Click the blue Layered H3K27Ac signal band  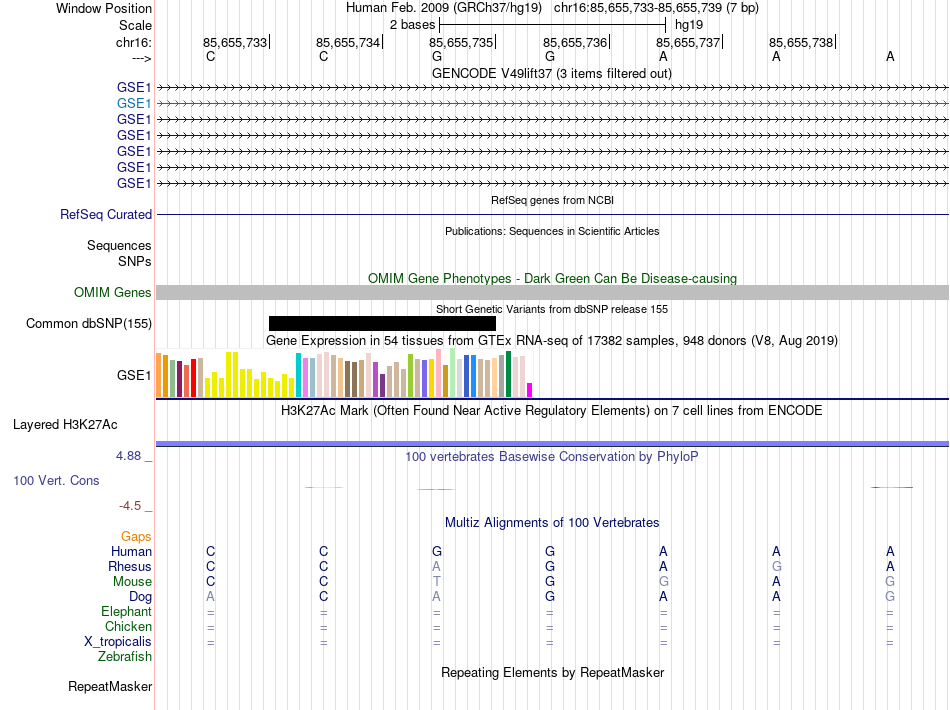click(552, 444)
